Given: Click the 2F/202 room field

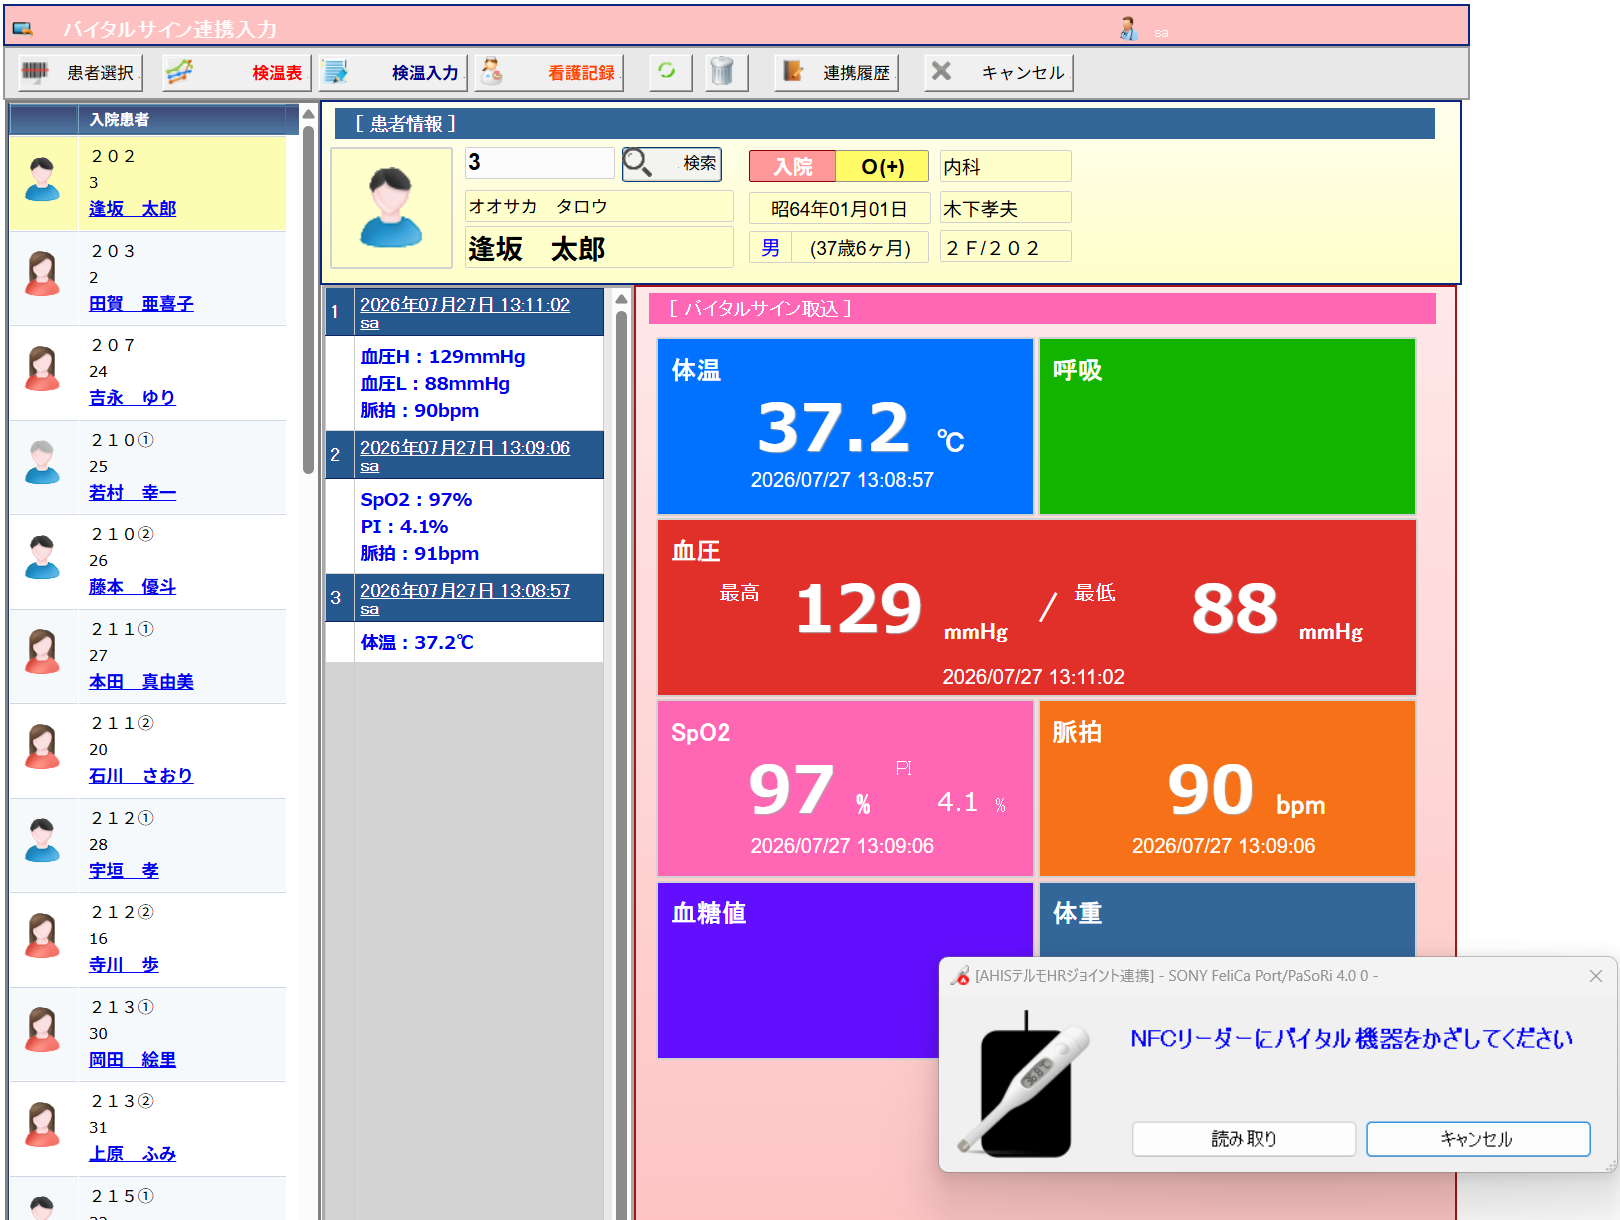Looking at the screenshot, I should coord(1005,247).
